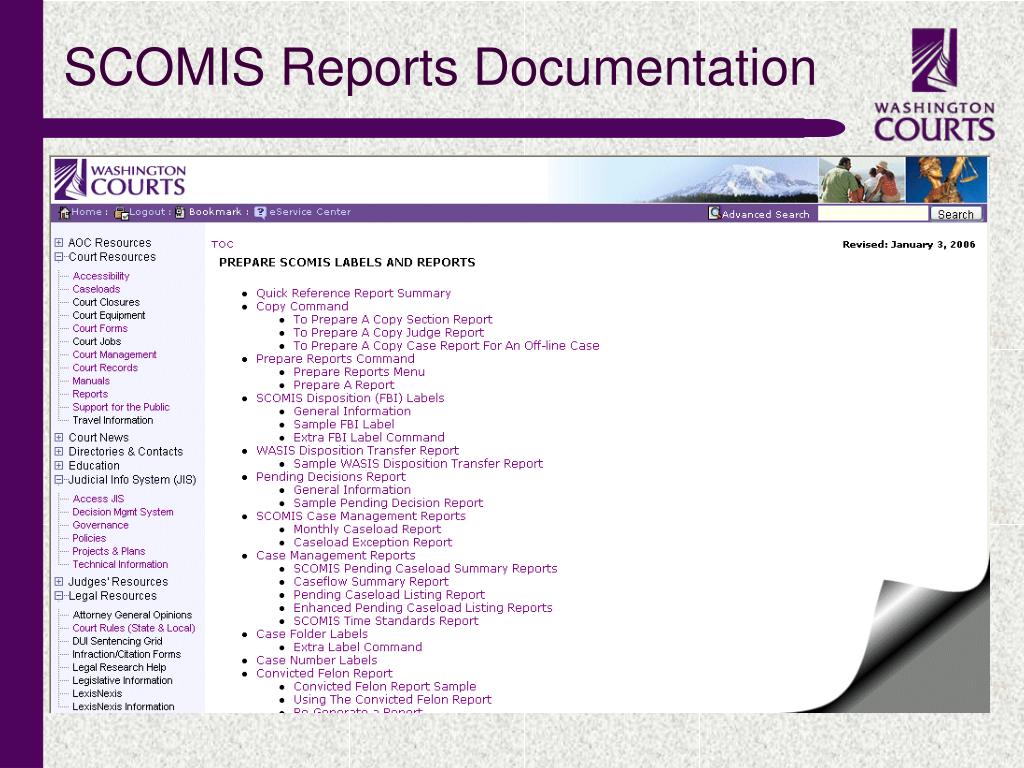Click the Advanced Search magnifier icon
The height and width of the screenshot is (768, 1024).
click(x=714, y=214)
